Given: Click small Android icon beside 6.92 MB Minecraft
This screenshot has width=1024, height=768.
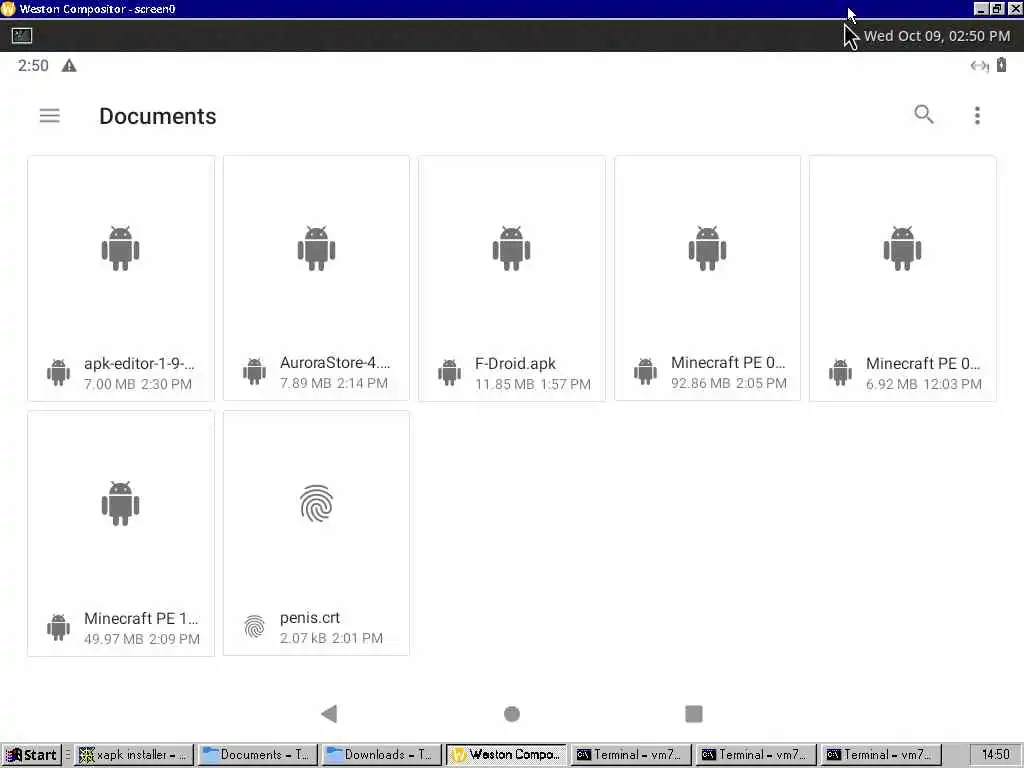Looking at the screenshot, I should tap(840, 372).
